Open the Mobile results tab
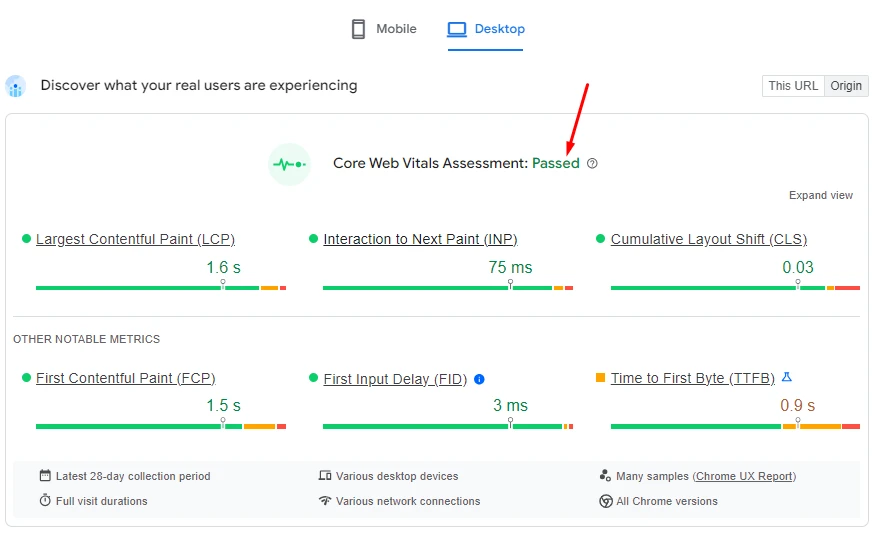This screenshot has width=884, height=533. [x=384, y=29]
